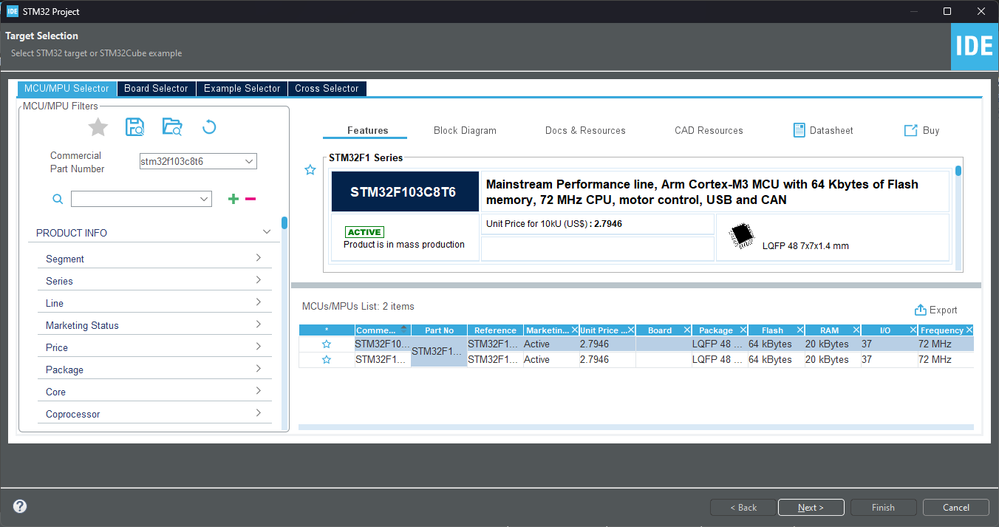Expand the Series filter
The width and height of the screenshot is (999, 527).
pos(258,280)
